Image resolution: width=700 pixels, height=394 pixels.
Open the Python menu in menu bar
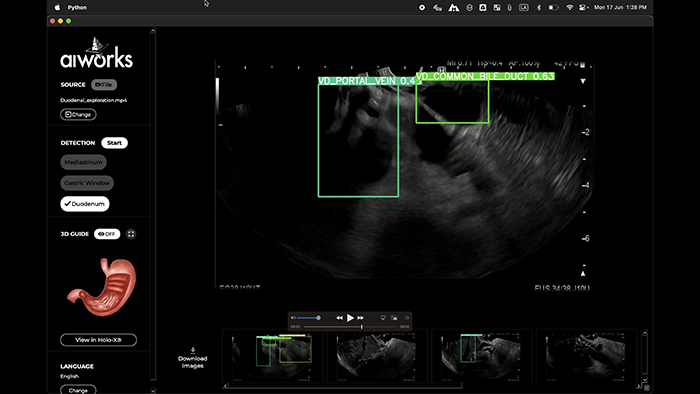click(77, 8)
